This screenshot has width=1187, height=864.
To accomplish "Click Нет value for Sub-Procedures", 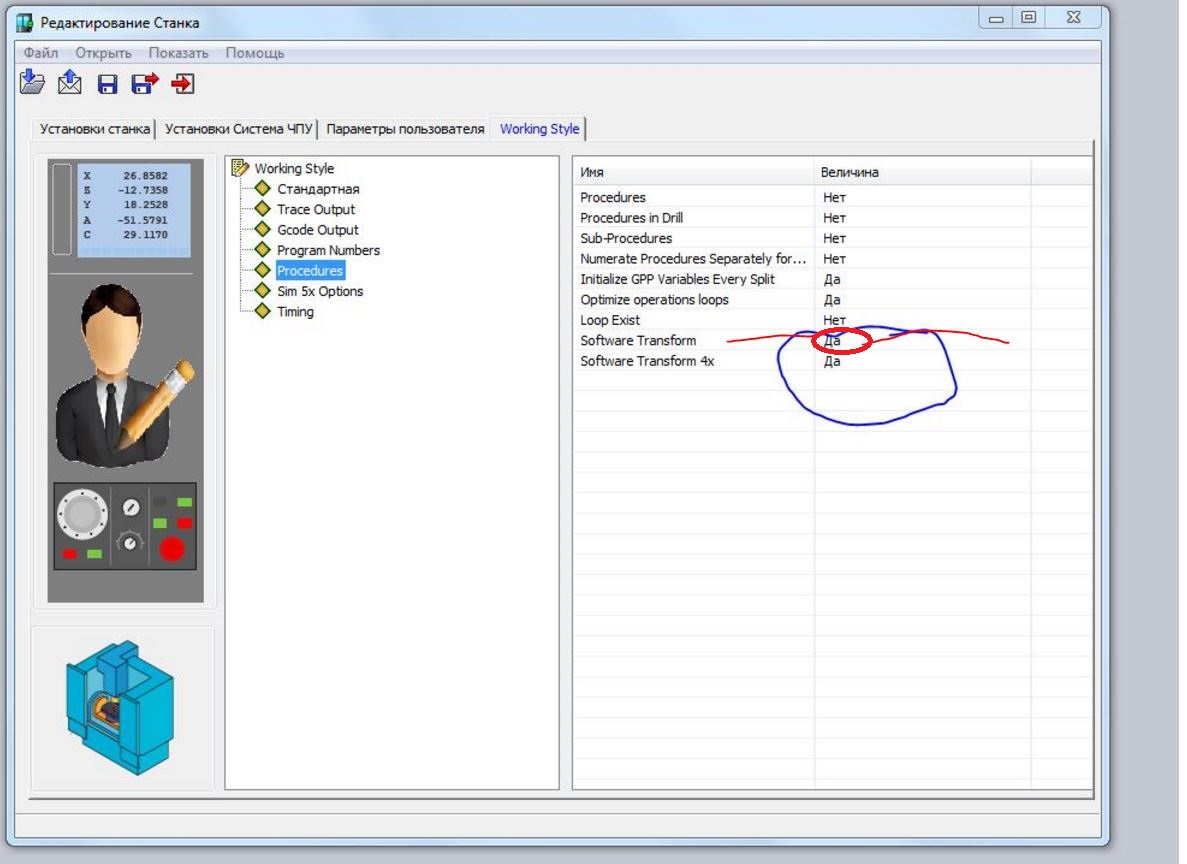I will tap(834, 238).
